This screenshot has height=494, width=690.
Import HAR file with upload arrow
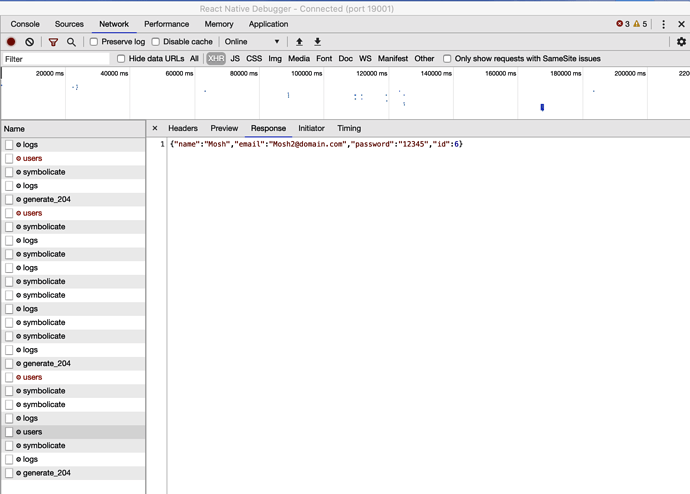[x=299, y=42]
